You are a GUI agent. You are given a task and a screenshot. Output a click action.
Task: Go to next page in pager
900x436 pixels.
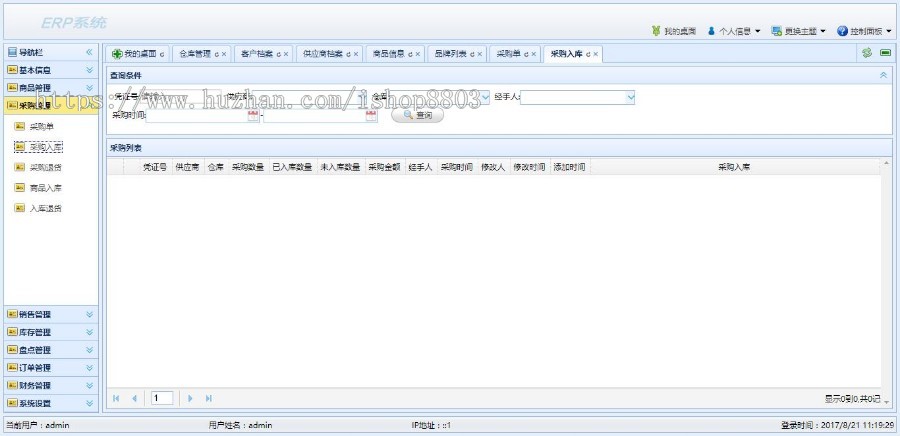click(x=190, y=398)
